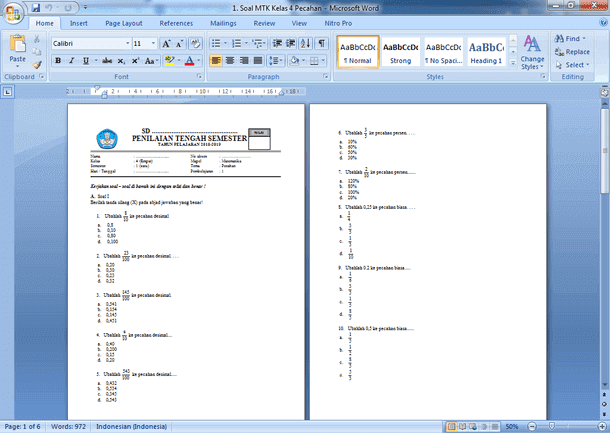Apply the Strong style
The image size is (610, 433).
[x=401, y=52]
